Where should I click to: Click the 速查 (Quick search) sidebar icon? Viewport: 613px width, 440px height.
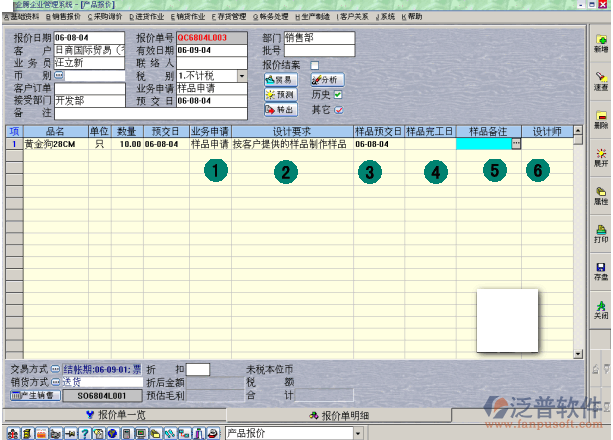click(600, 81)
